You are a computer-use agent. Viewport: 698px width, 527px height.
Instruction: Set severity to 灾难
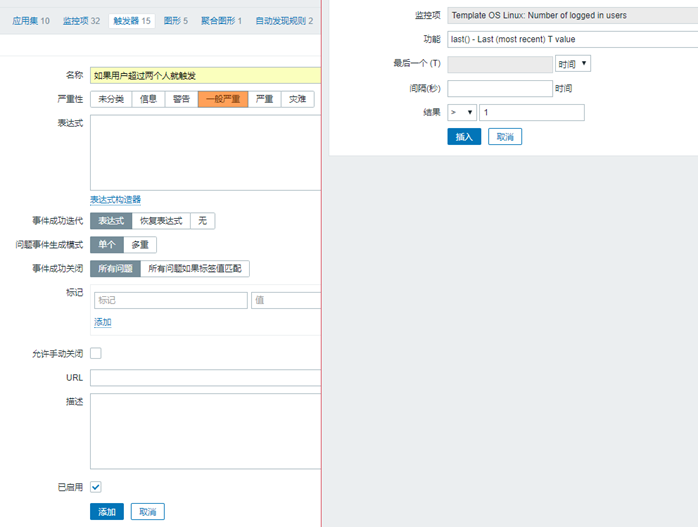[297, 99]
